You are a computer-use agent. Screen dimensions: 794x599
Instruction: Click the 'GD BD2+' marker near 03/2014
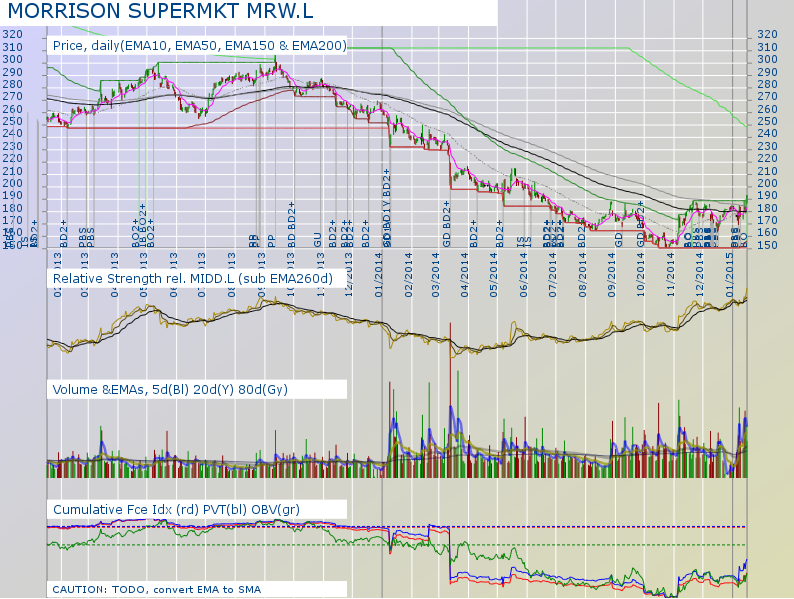point(446,224)
